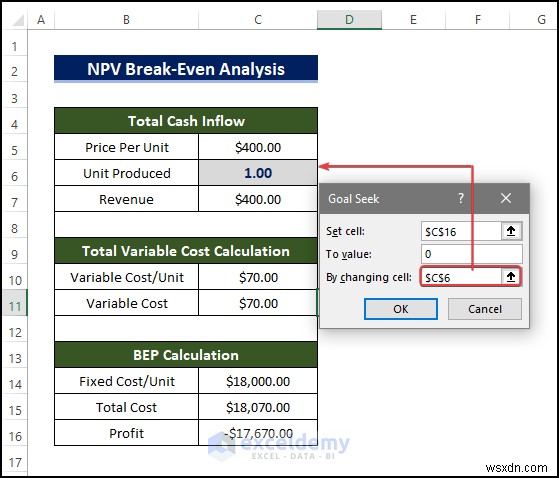
Task: Select the Unit Produced value 1.00
Action: pos(258,173)
